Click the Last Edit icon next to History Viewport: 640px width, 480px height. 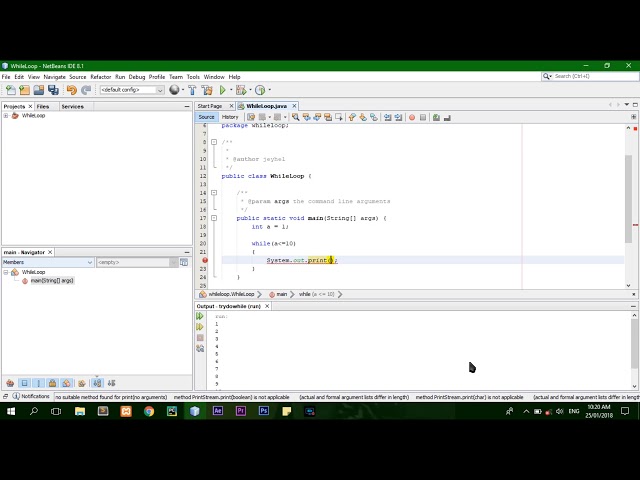[x=251, y=117]
